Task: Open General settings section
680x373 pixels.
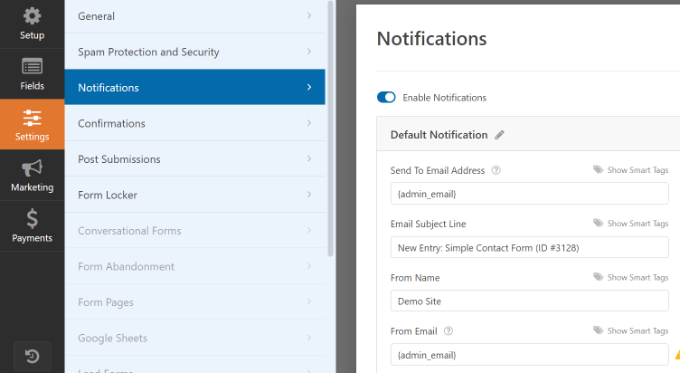Action: (x=195, y=16)
